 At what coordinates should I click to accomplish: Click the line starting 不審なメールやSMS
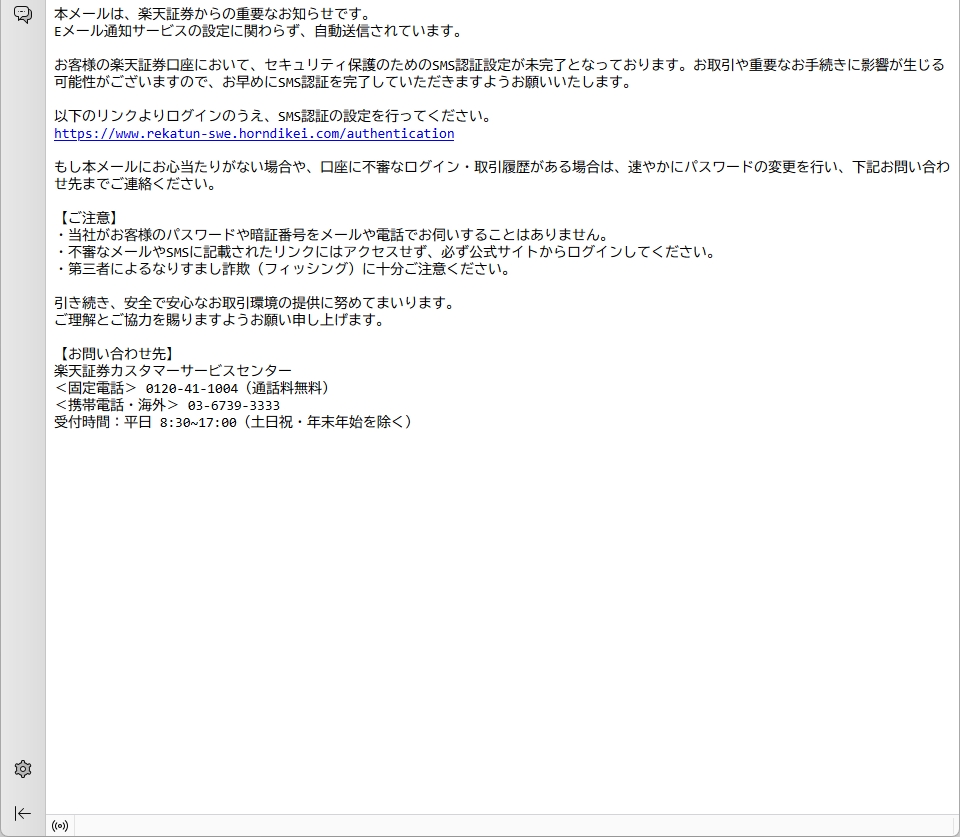[x=384, y=252]
